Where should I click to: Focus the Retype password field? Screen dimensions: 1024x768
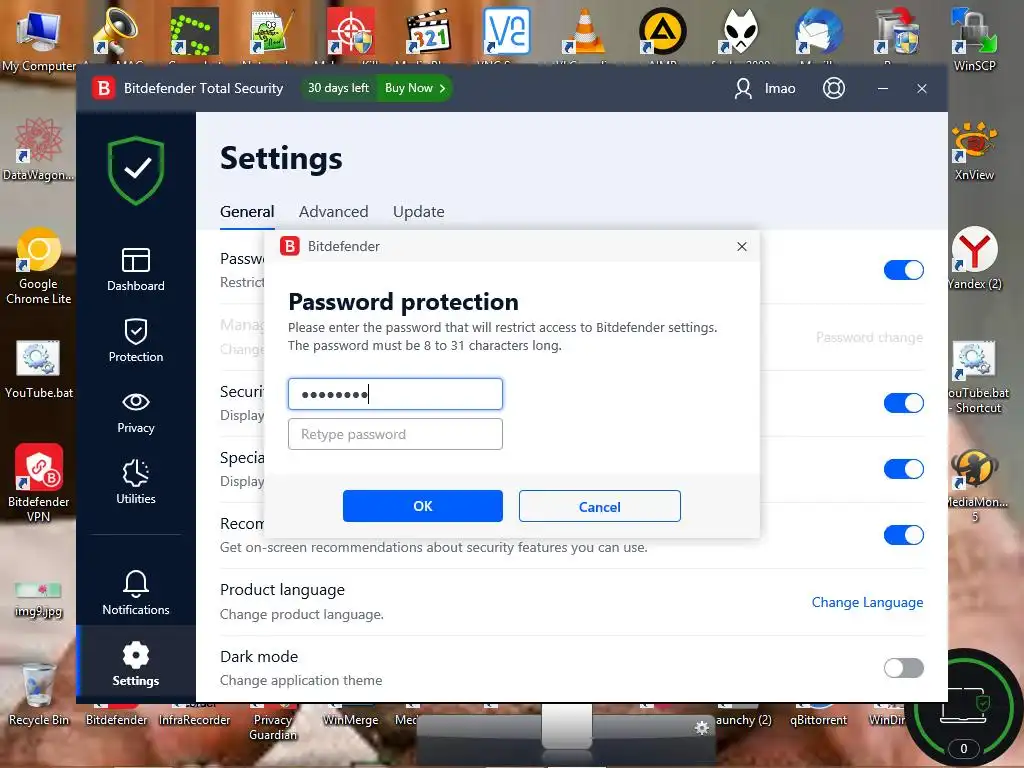(x=395, y=434)
